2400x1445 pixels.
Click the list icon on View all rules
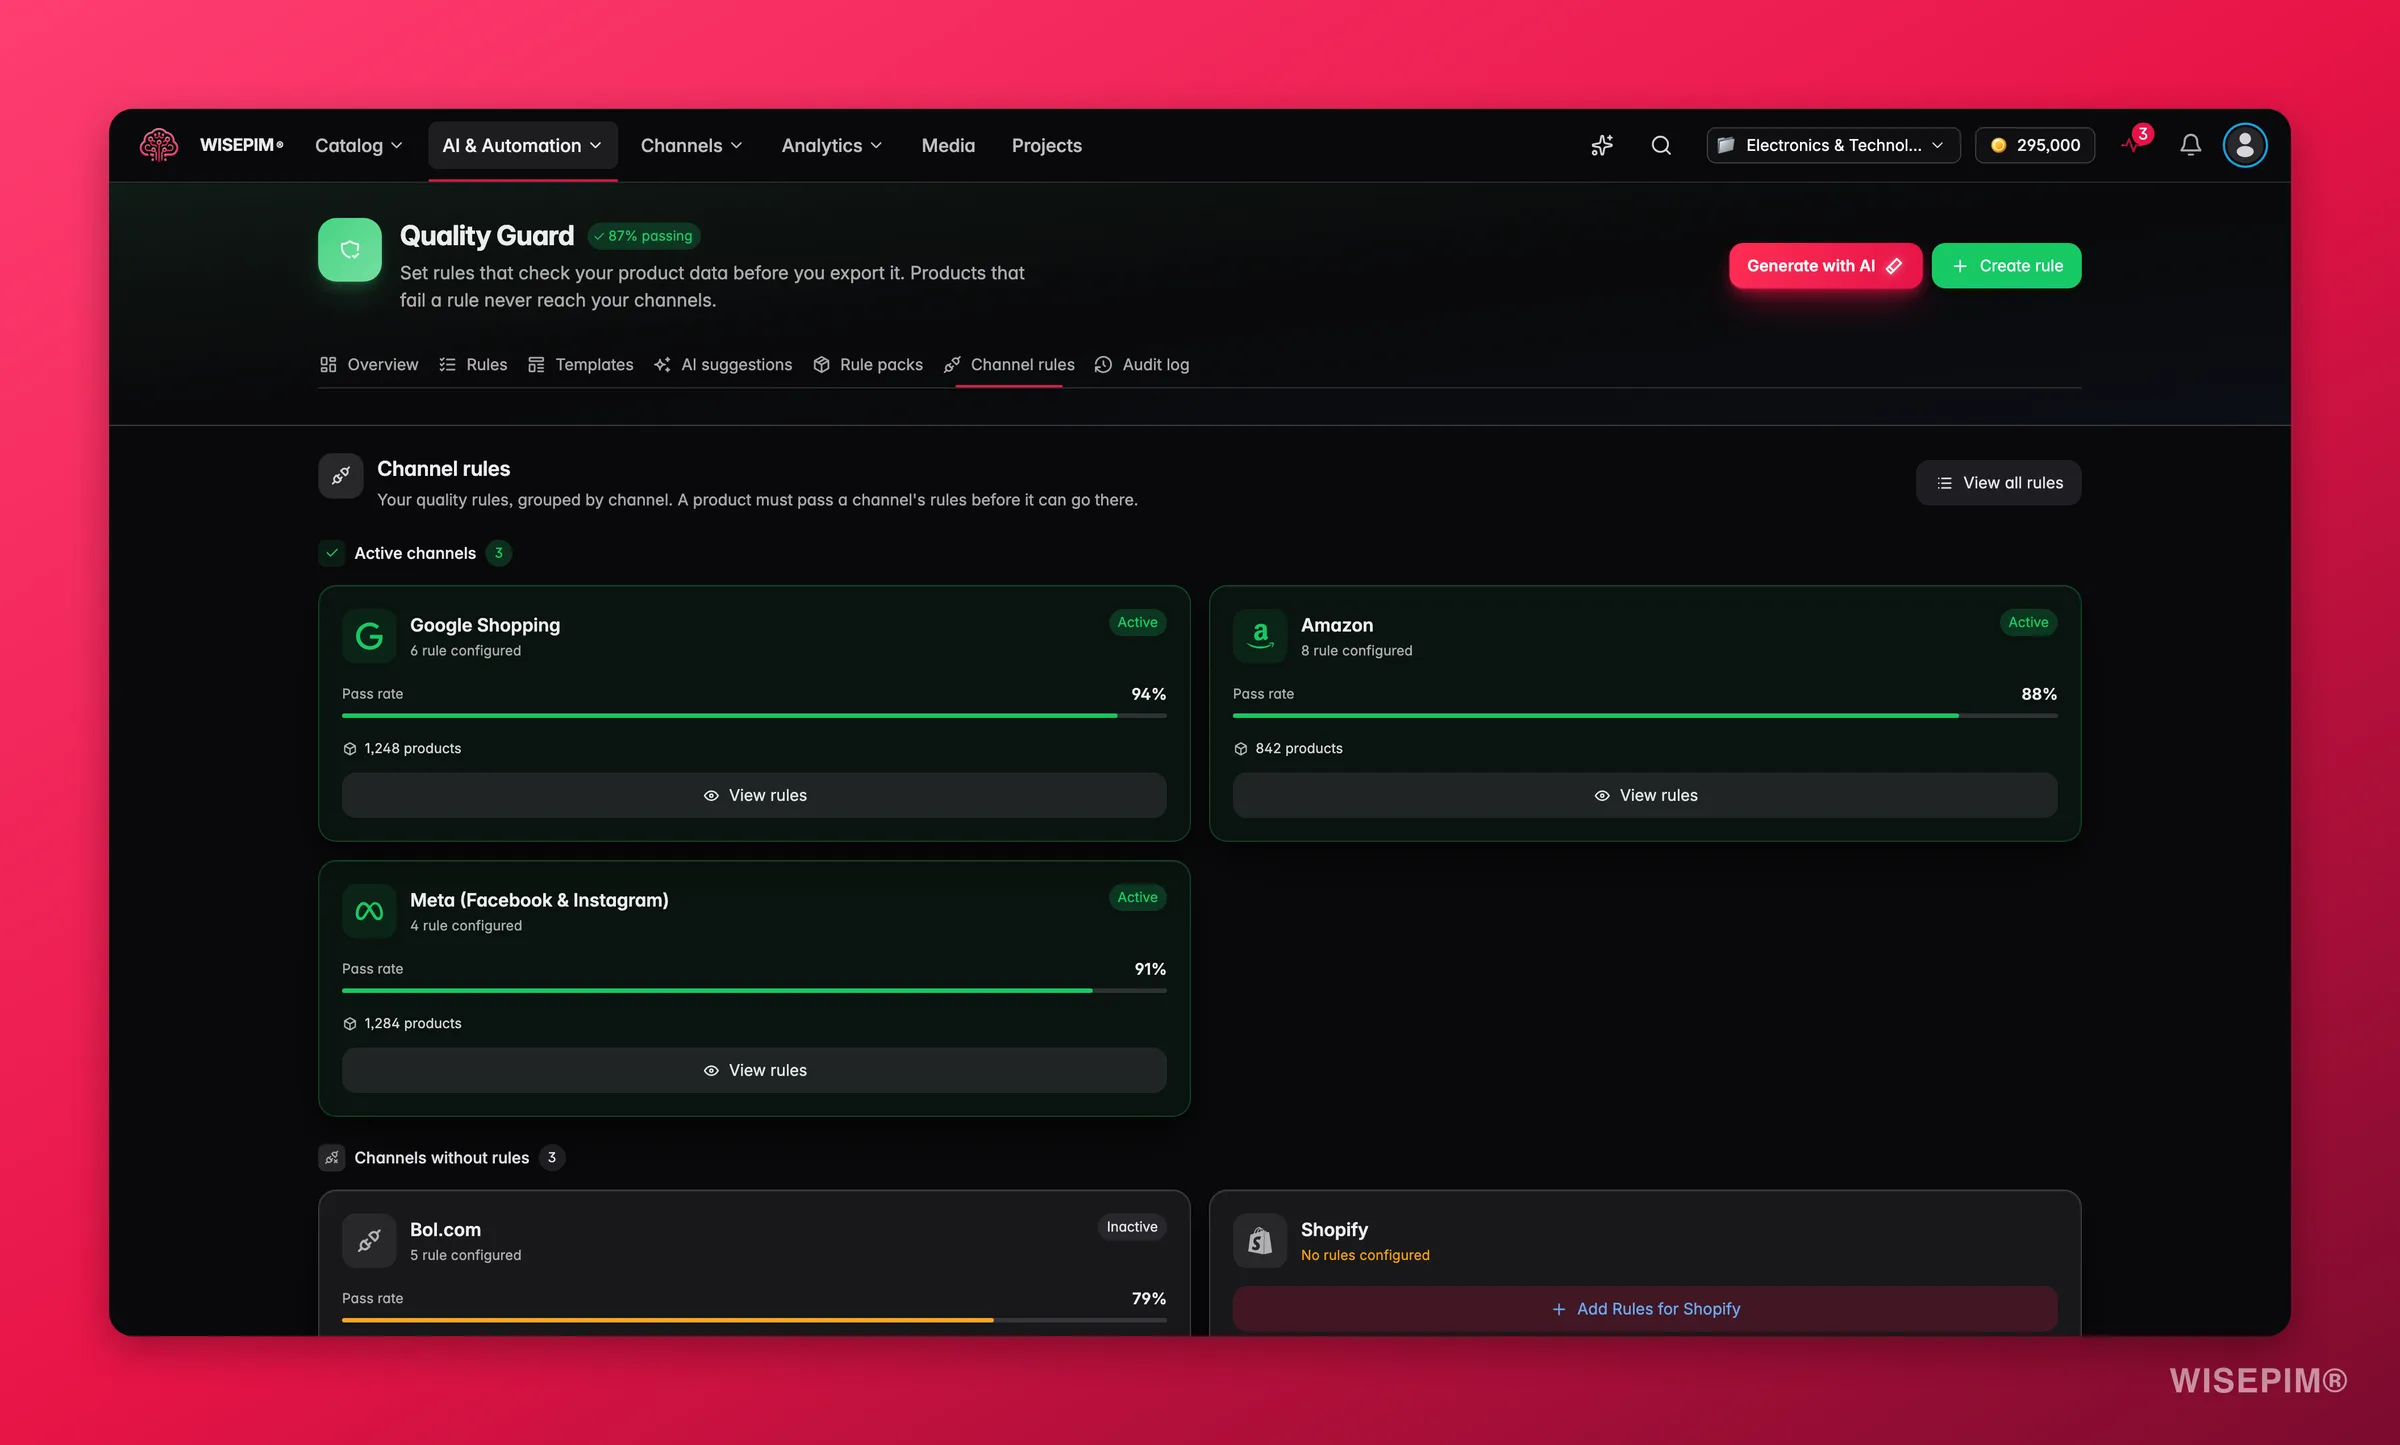click(1944, 483)
